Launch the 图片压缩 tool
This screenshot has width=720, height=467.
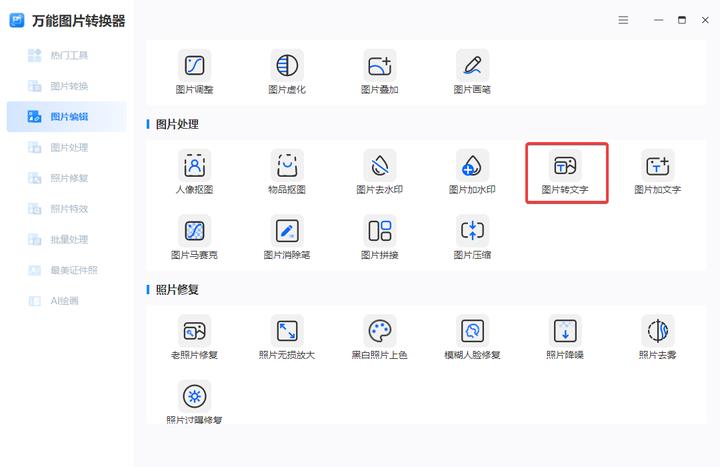click(x=472, y=238)
